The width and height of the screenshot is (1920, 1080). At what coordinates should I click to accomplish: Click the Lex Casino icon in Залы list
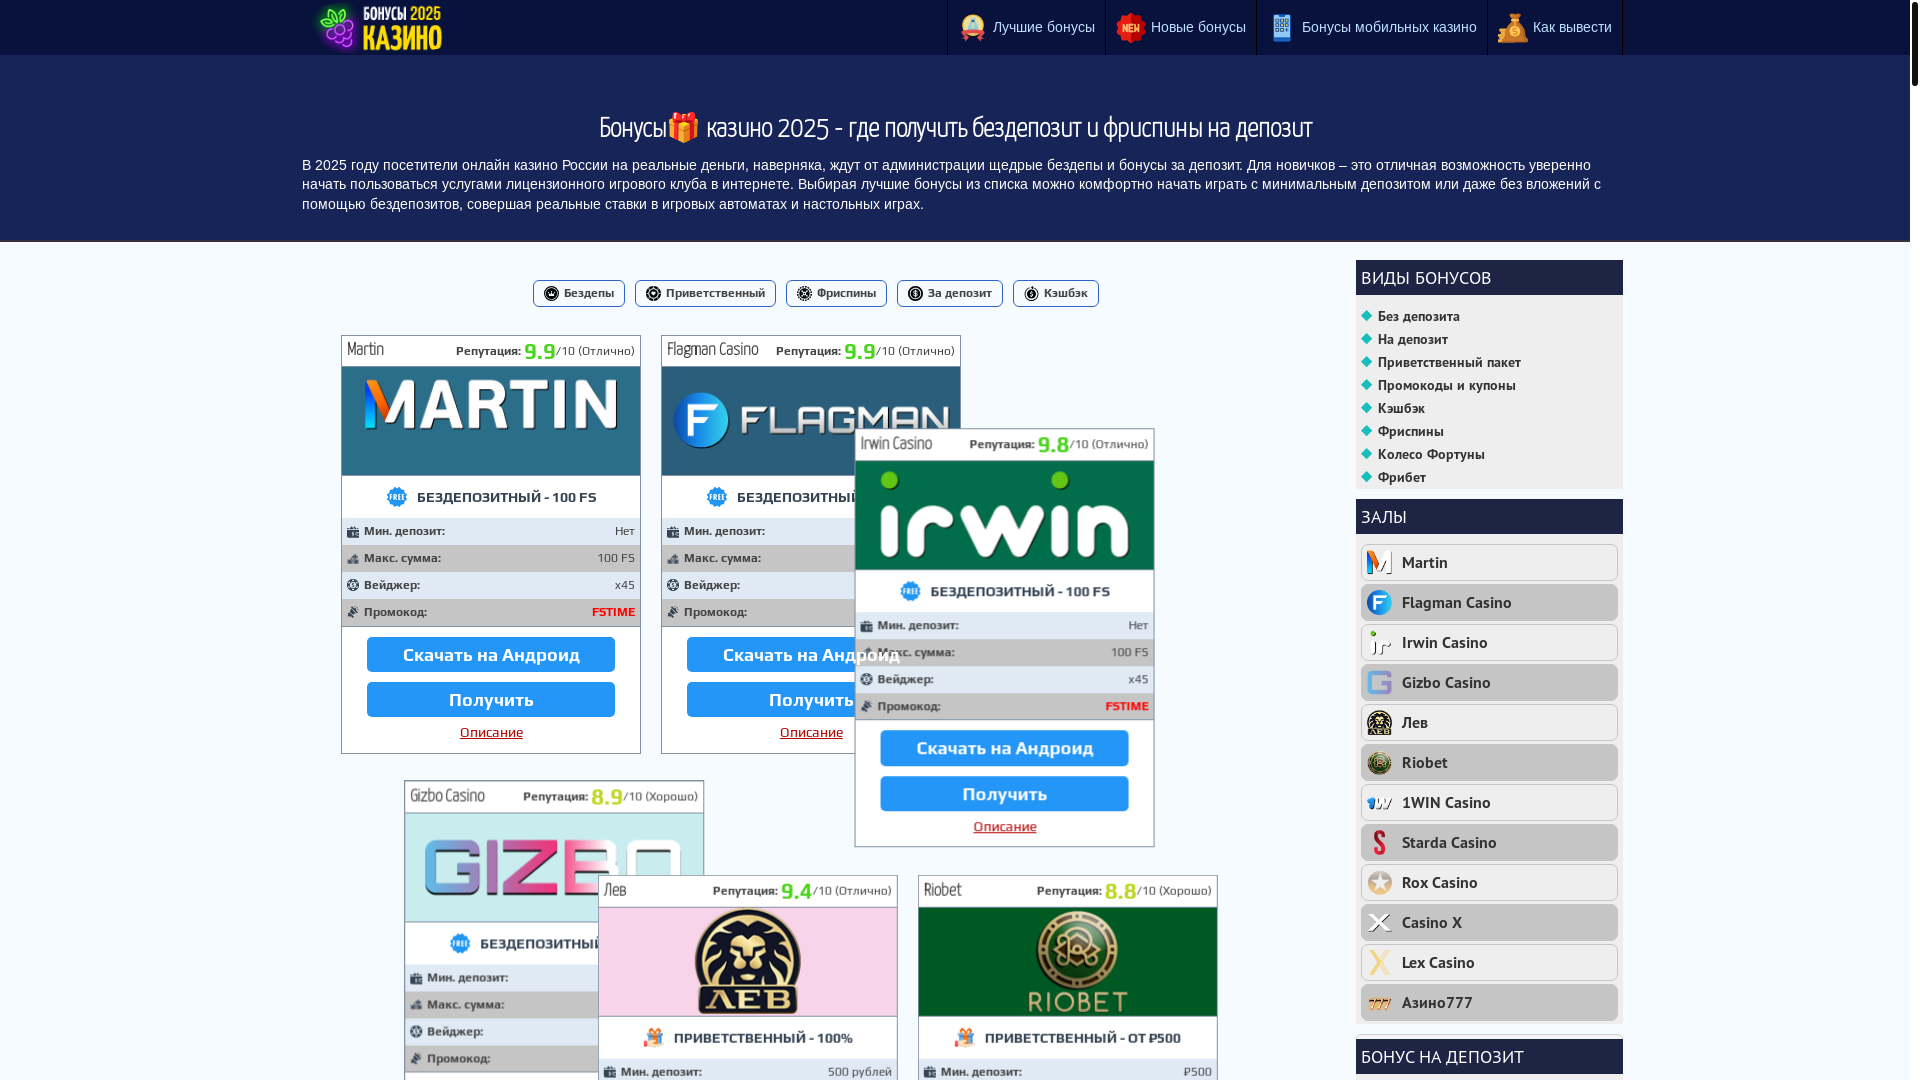[1379, 962]
